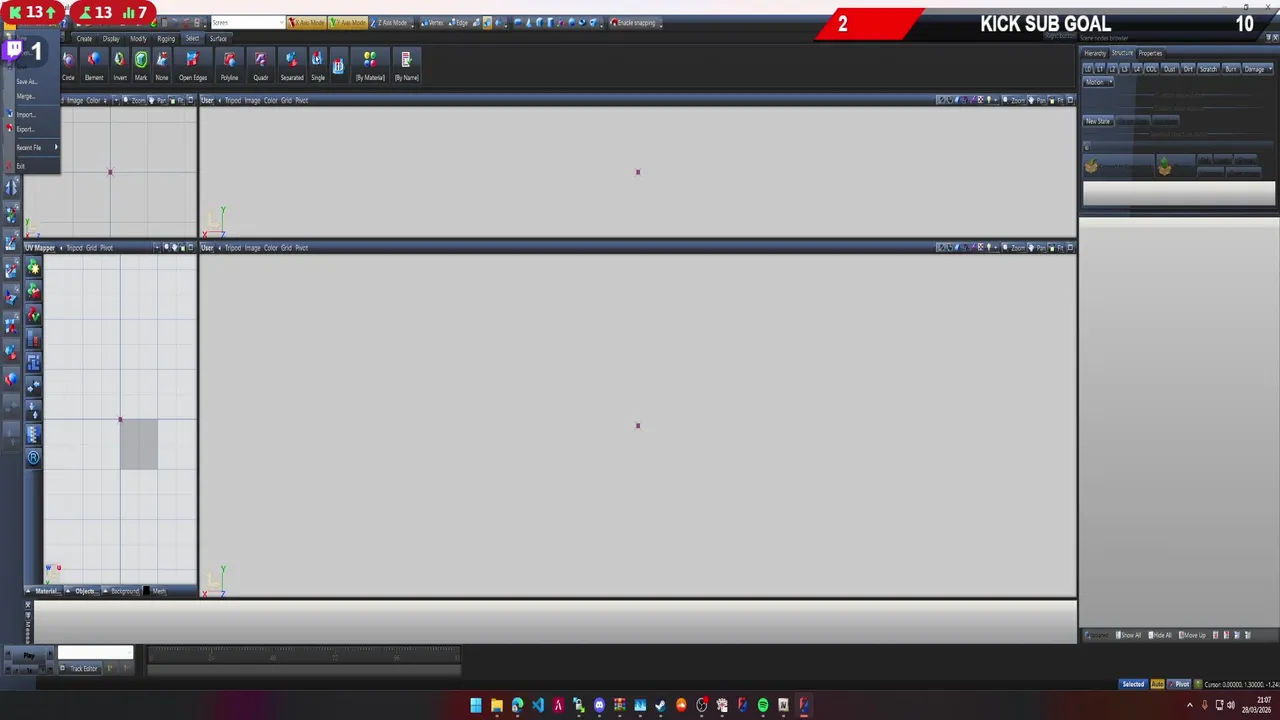This screenshot has width=1280, height=720.
Task: Choose the Quadr selection tool
Action: pos(261,67)
